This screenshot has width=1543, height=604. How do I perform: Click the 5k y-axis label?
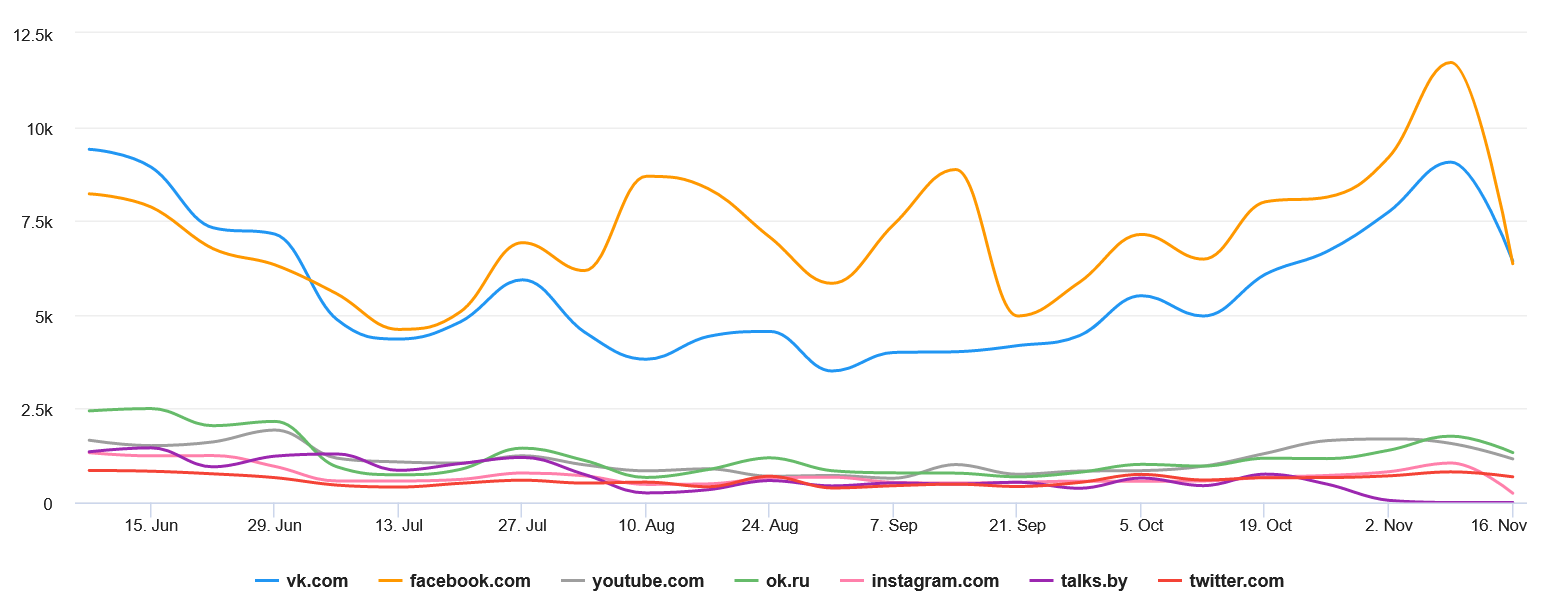pyautogui.click(x=41, y=316)
